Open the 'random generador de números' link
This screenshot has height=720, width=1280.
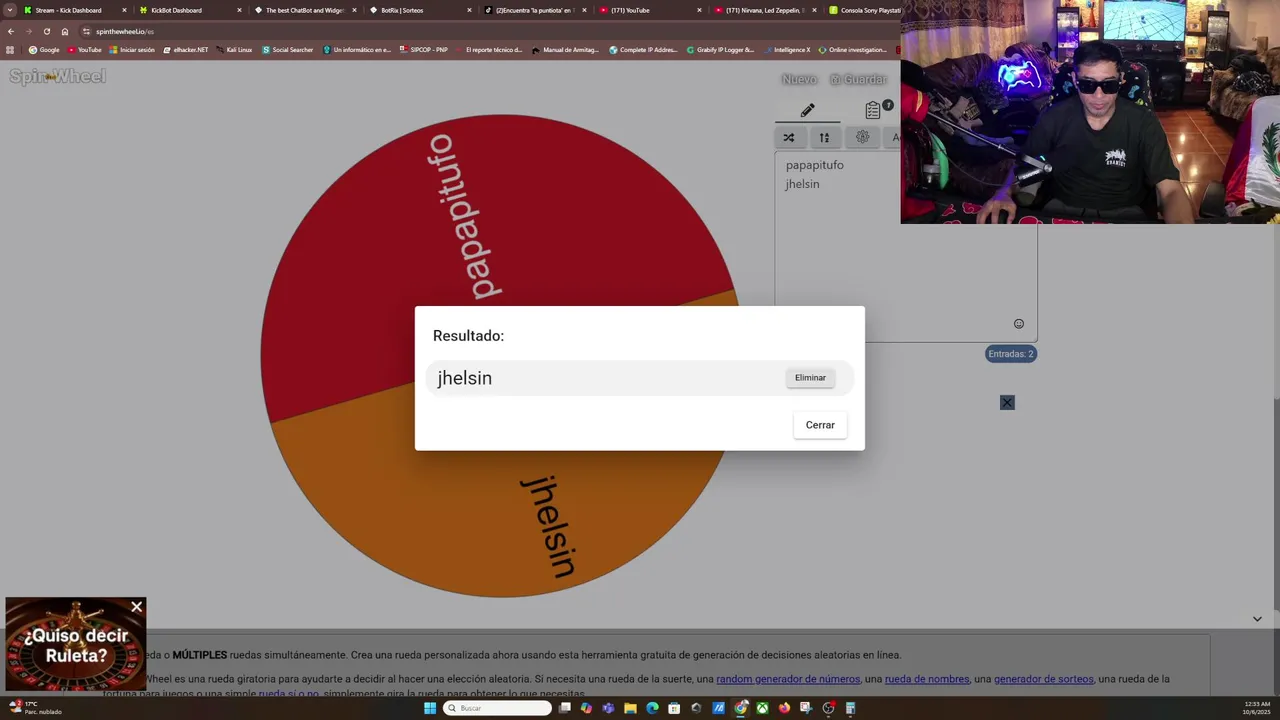[x=788, y=679]
